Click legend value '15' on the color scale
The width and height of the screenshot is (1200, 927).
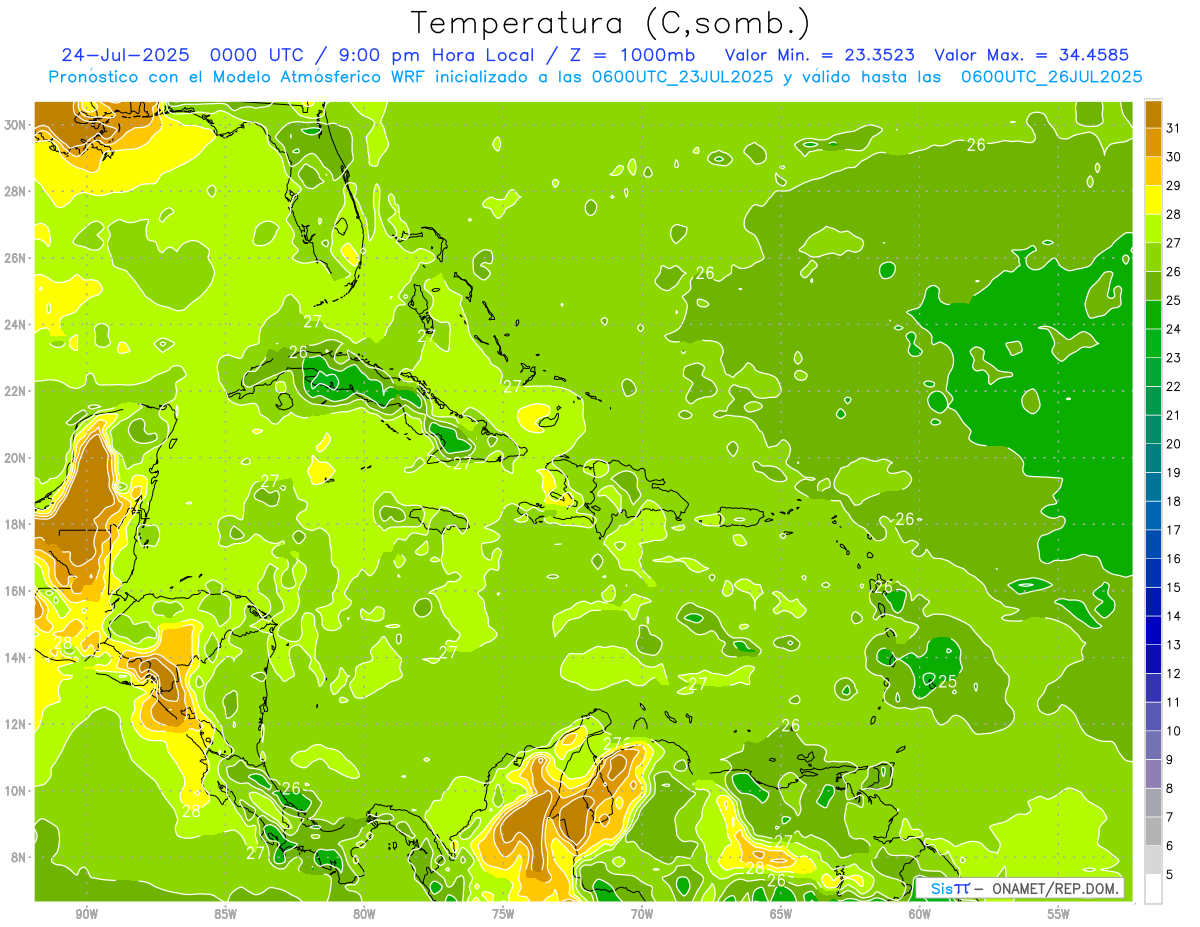click(1174, 588)
